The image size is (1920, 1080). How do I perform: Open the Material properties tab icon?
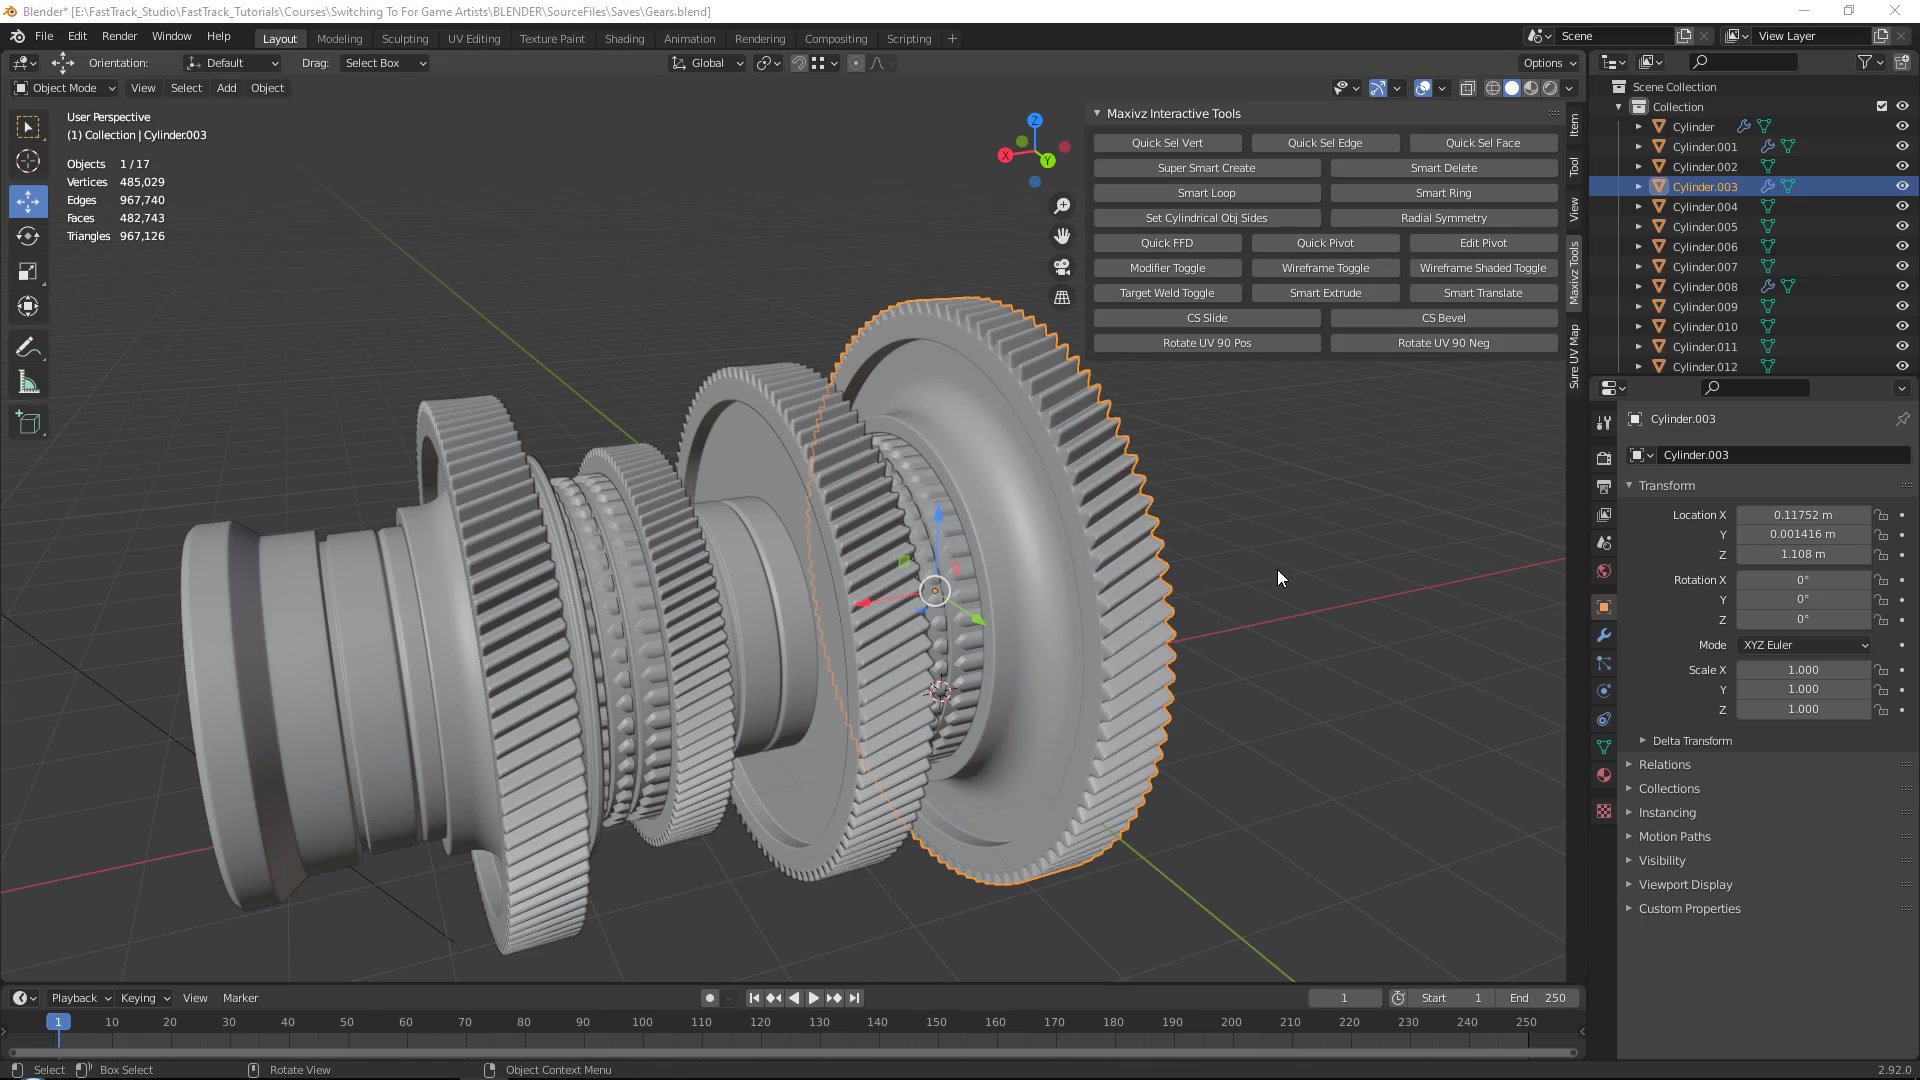pyautogui.click(x=1604, y=775)
